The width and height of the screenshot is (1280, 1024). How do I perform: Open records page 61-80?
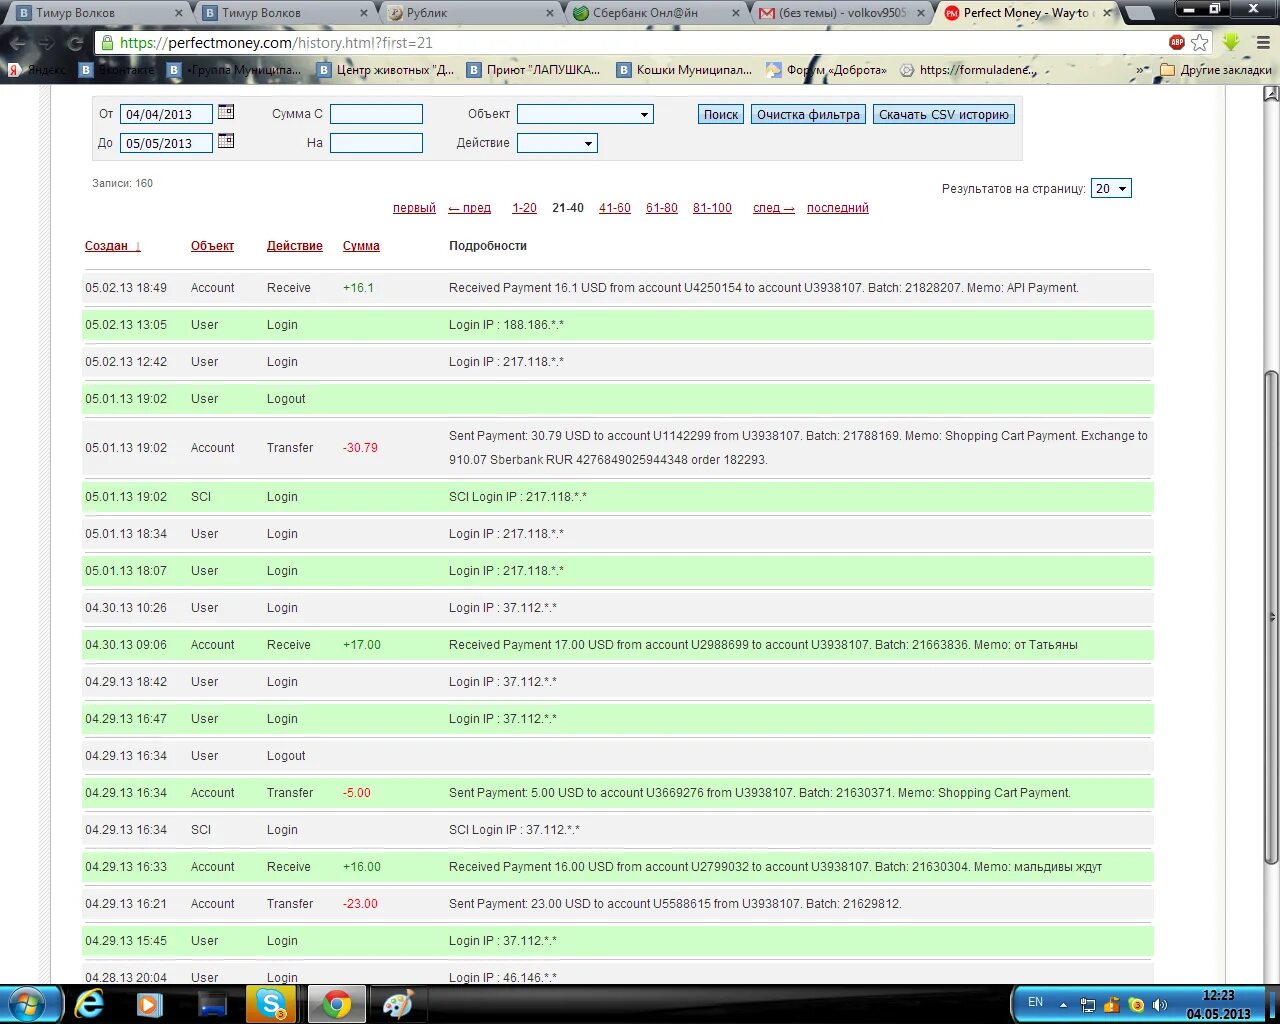(x=662, y=208)
